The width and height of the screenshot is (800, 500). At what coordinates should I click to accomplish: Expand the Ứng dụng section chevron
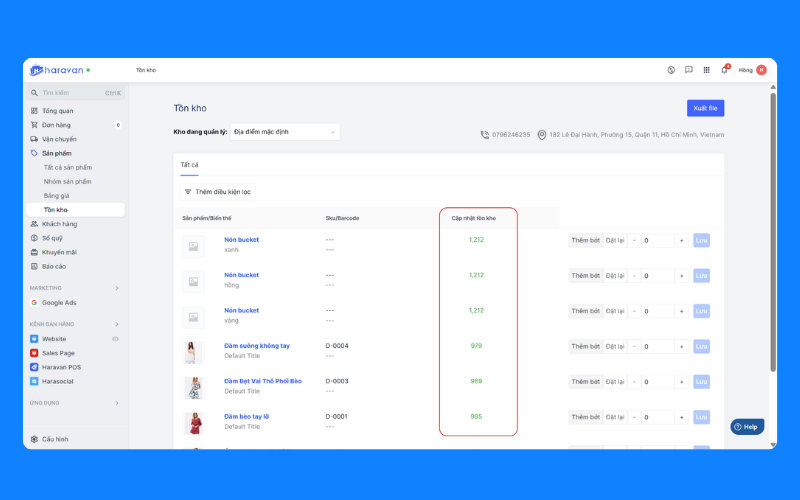pos(116,403)
